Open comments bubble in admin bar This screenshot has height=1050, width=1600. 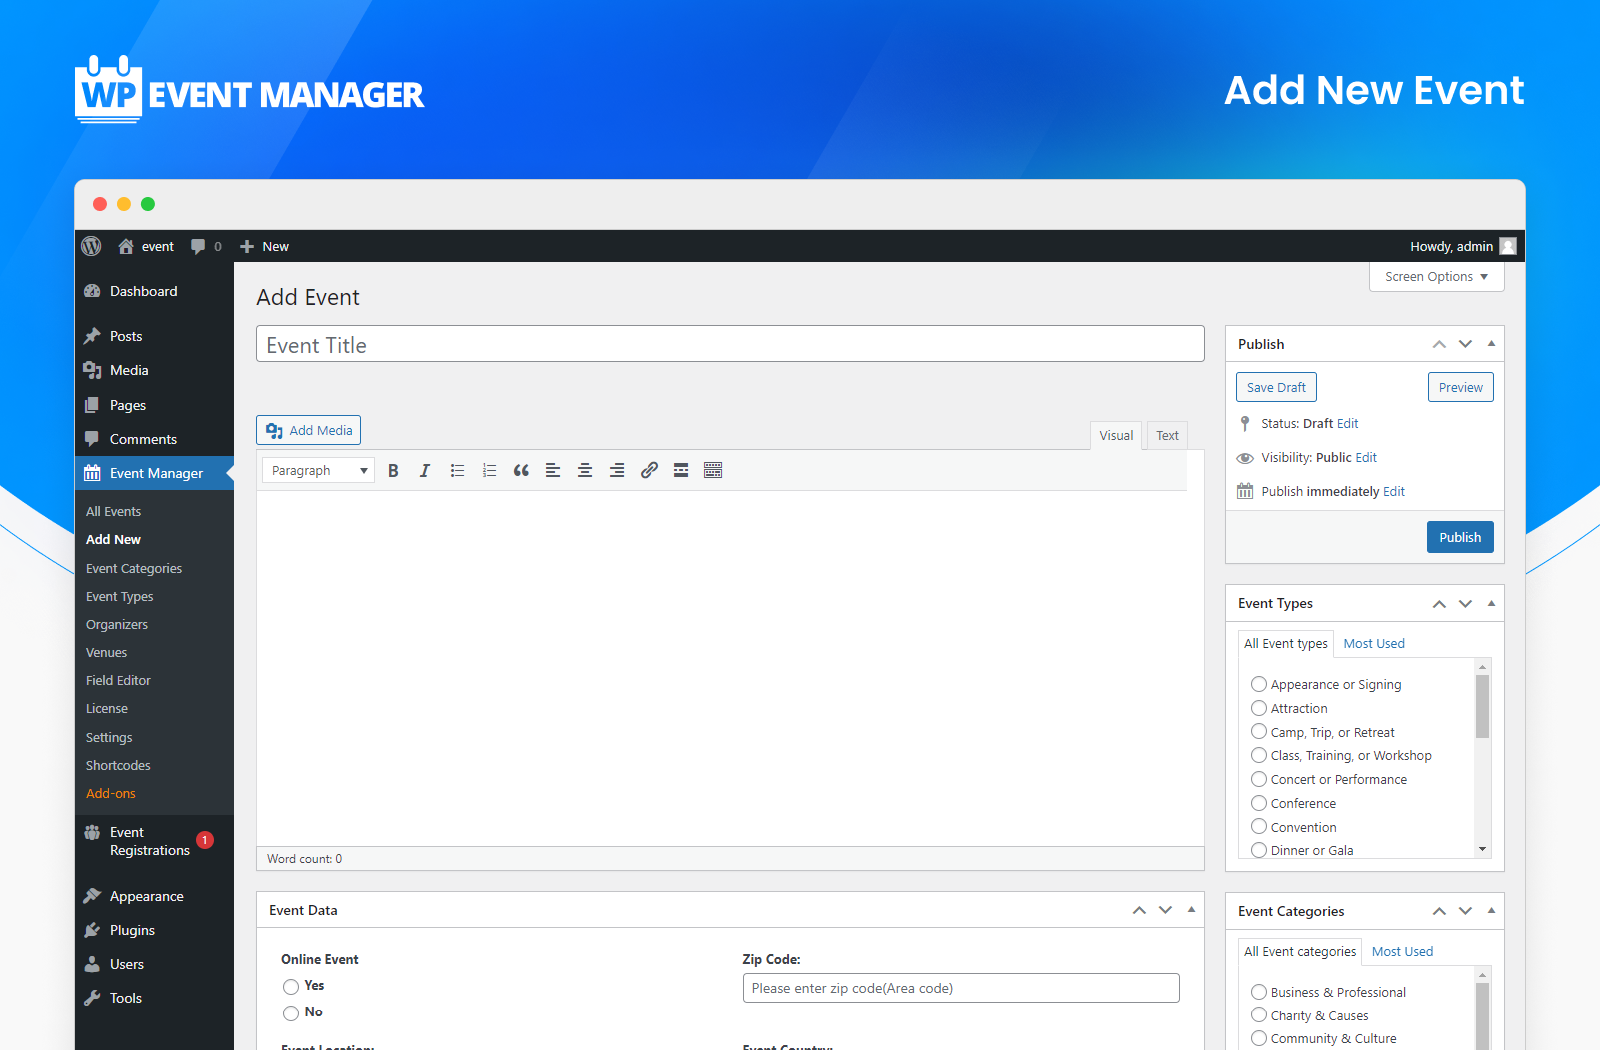pyautogui.click(x=198, y=246)
